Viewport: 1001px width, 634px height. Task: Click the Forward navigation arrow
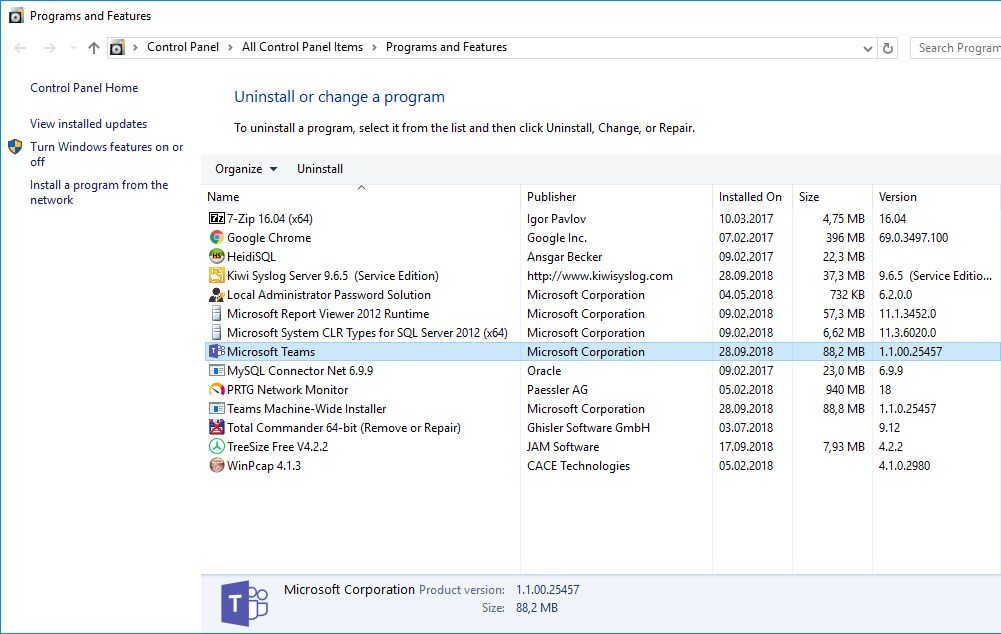pos(50,48)
